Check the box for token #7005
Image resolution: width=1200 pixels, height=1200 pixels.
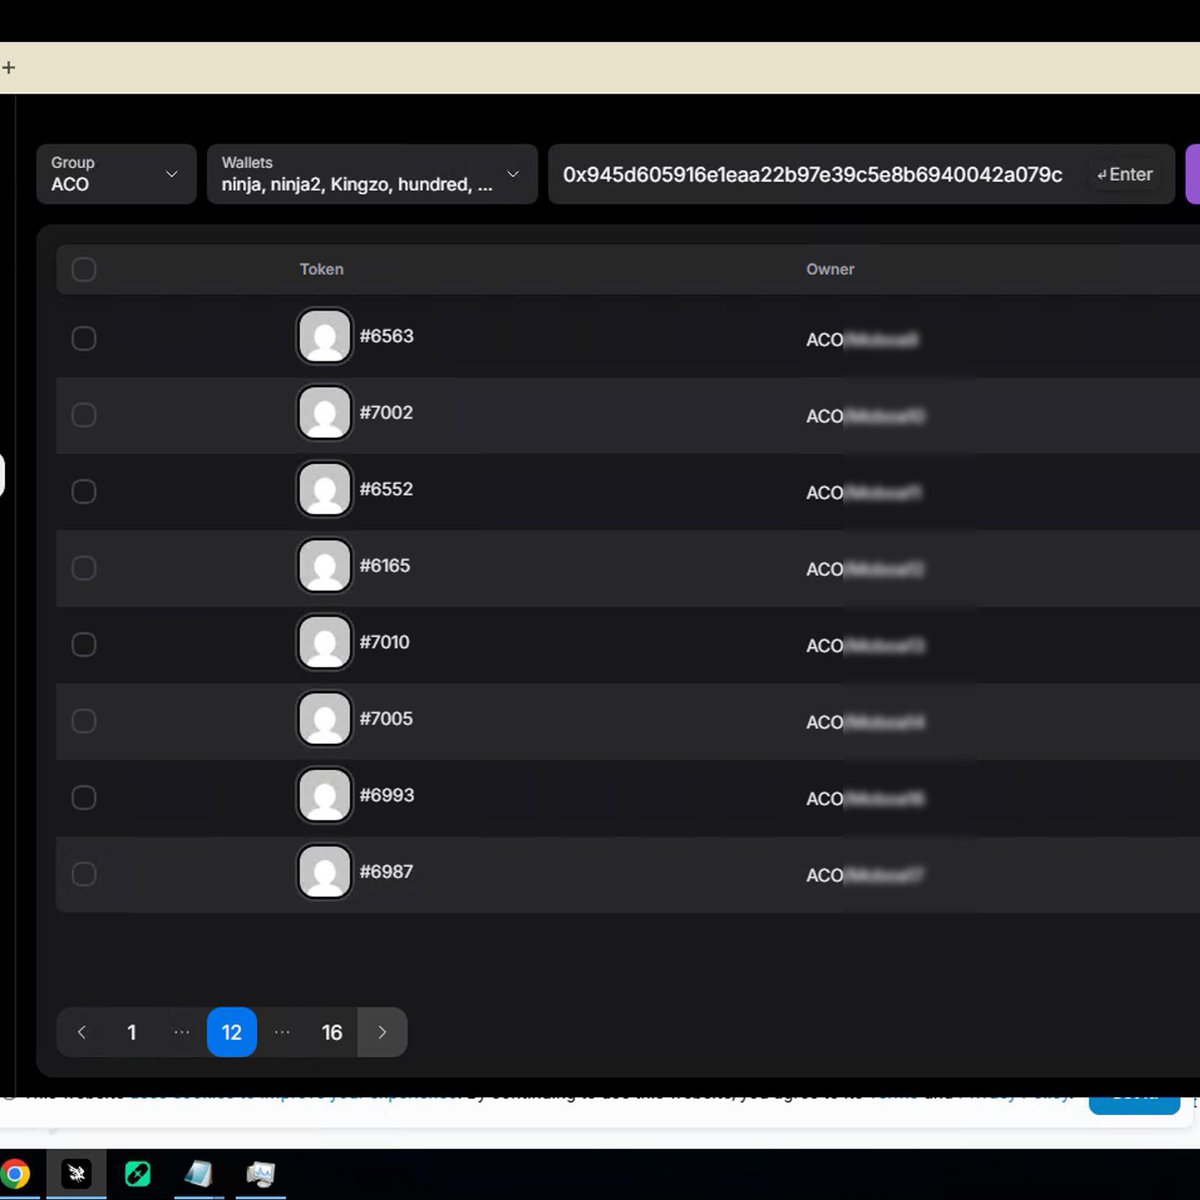click(x=84, y=721)
